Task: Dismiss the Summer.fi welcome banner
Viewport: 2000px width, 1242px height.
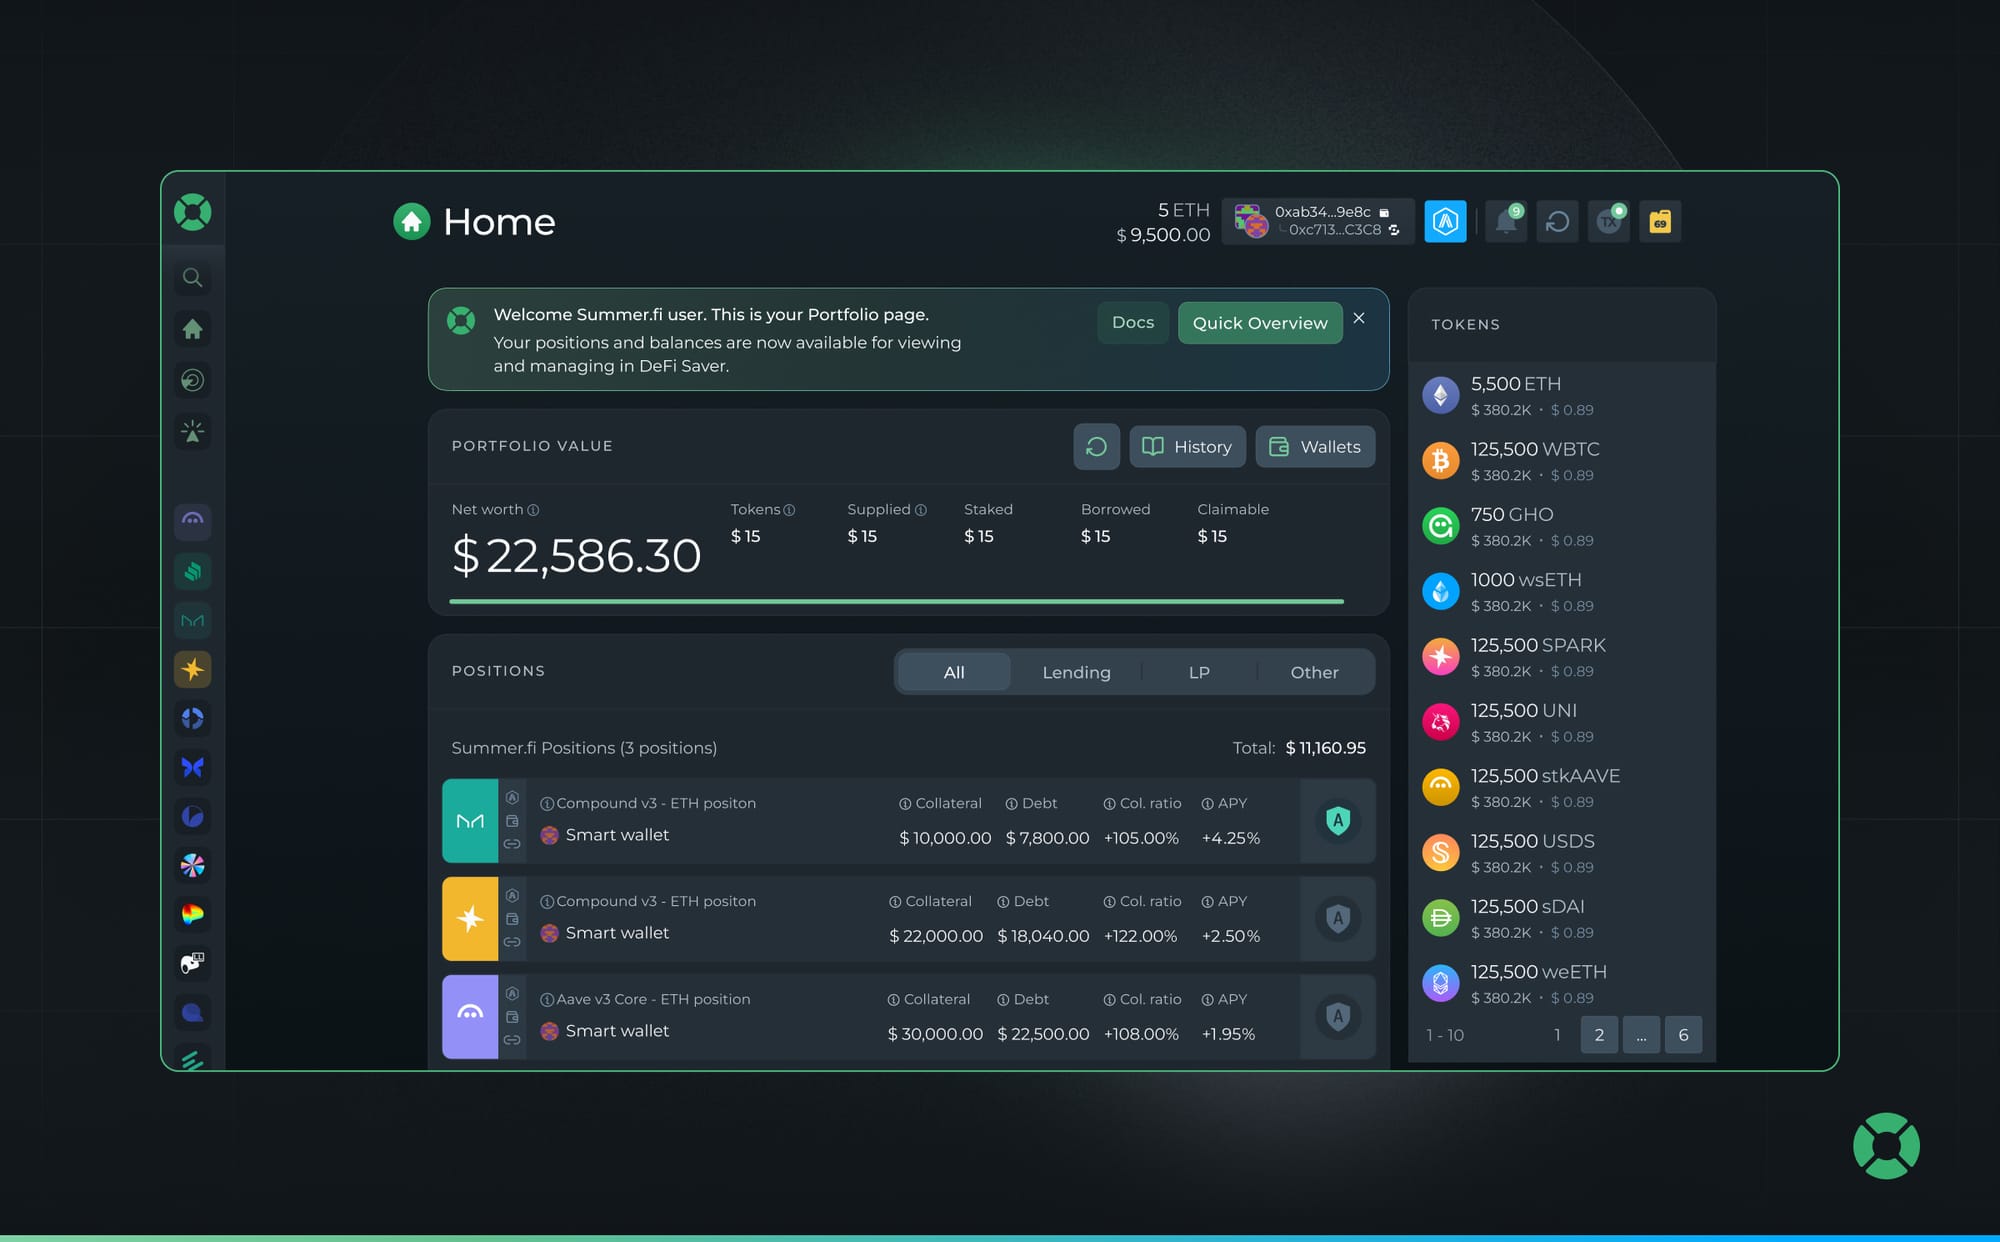Action: click(1359, 318)
